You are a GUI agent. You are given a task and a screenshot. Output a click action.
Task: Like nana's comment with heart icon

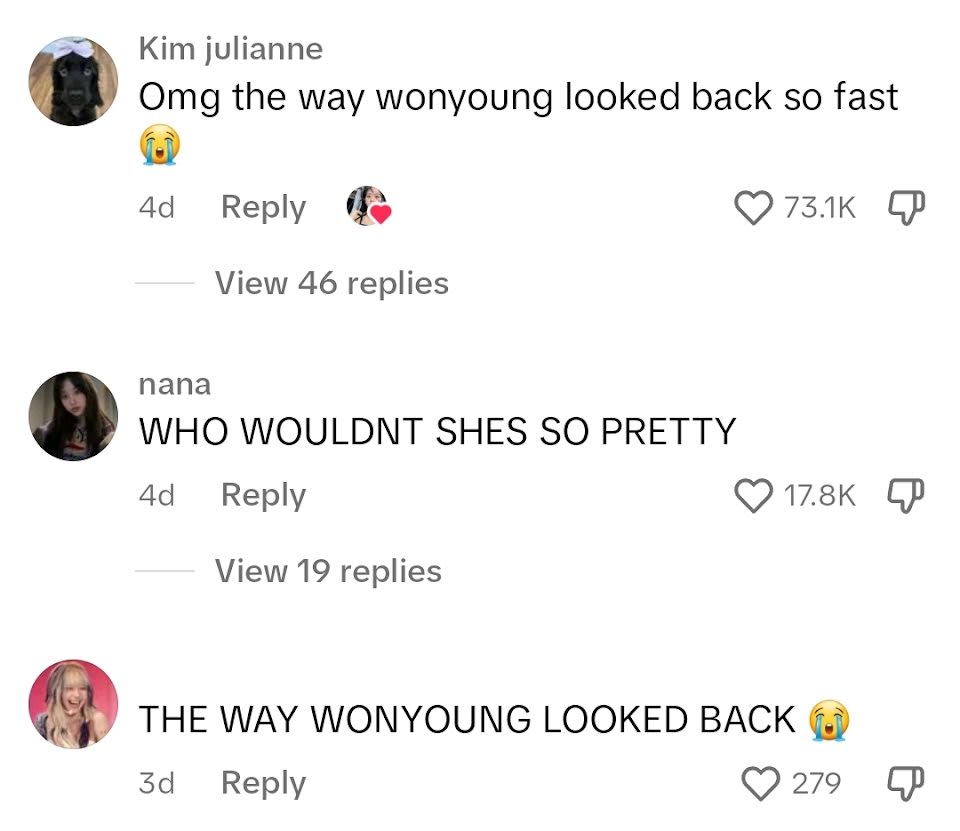pos(752,495)
